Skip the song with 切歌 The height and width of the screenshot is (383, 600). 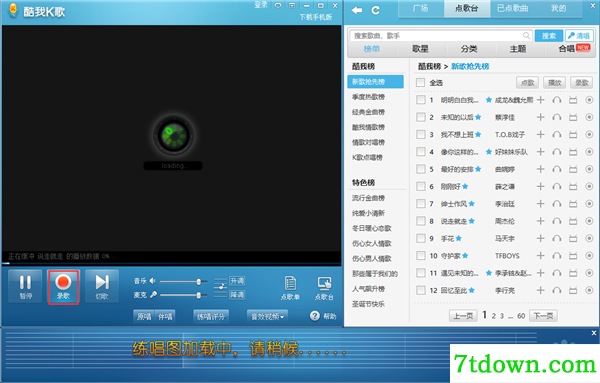click(102, 286)
